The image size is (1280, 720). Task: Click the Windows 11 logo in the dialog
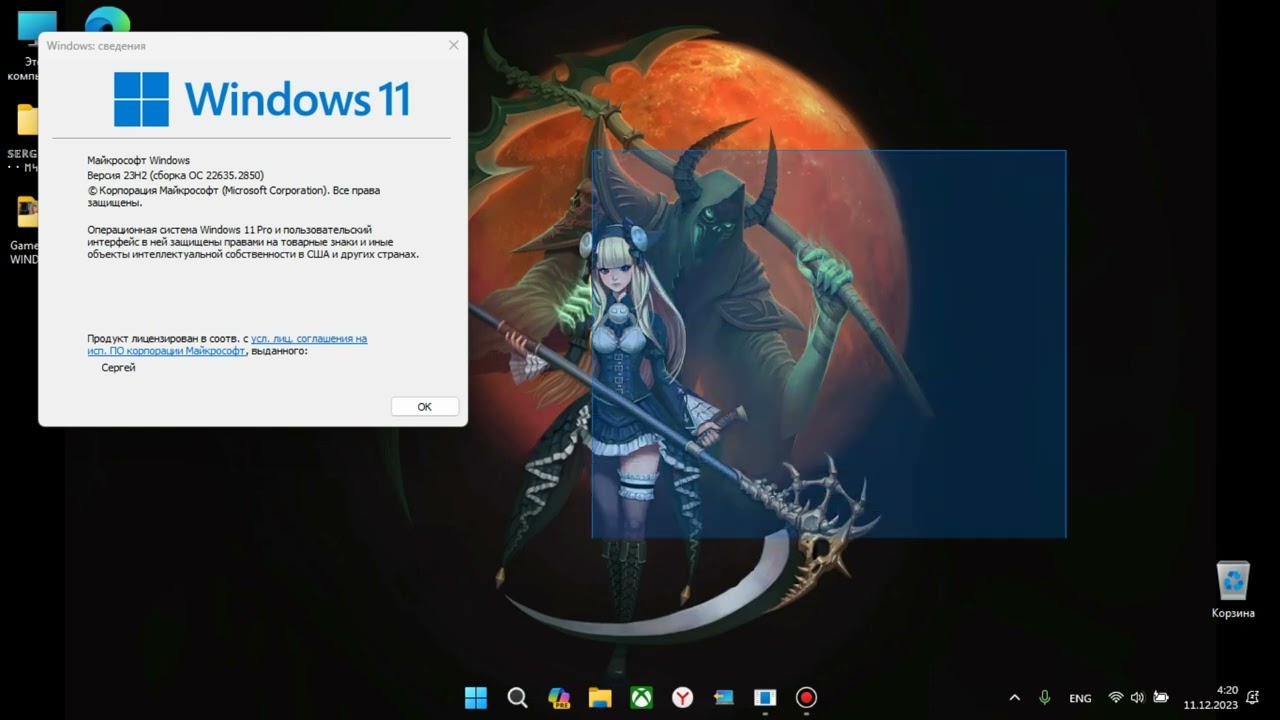261,99
